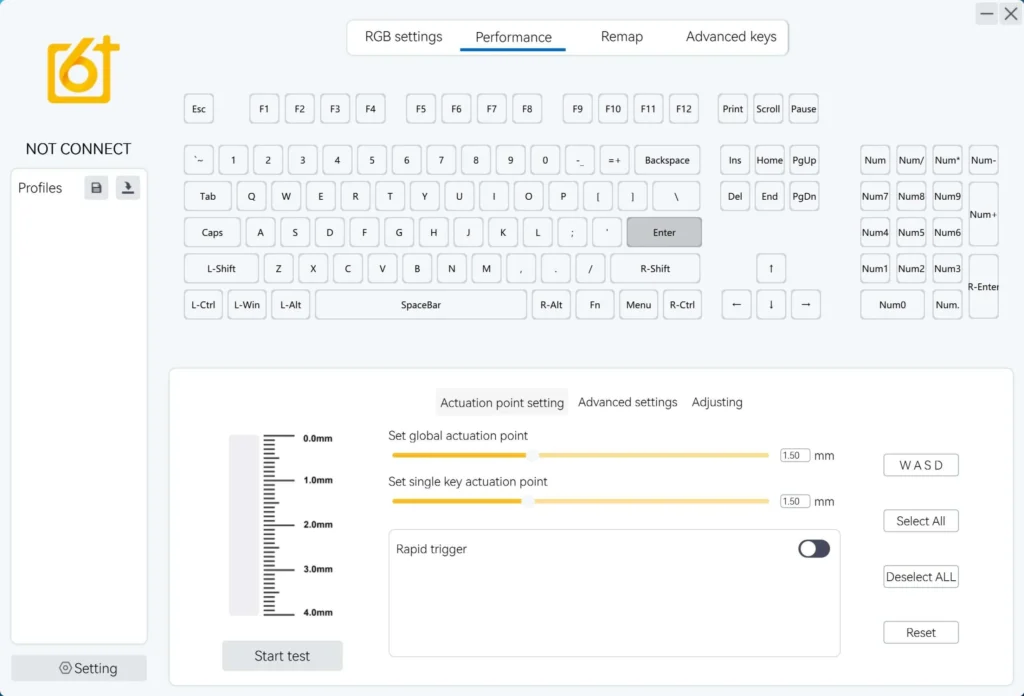This screenshot has width=1024, height=696.
Task: Open Setting with the gear icon
Action: (79, 668)
